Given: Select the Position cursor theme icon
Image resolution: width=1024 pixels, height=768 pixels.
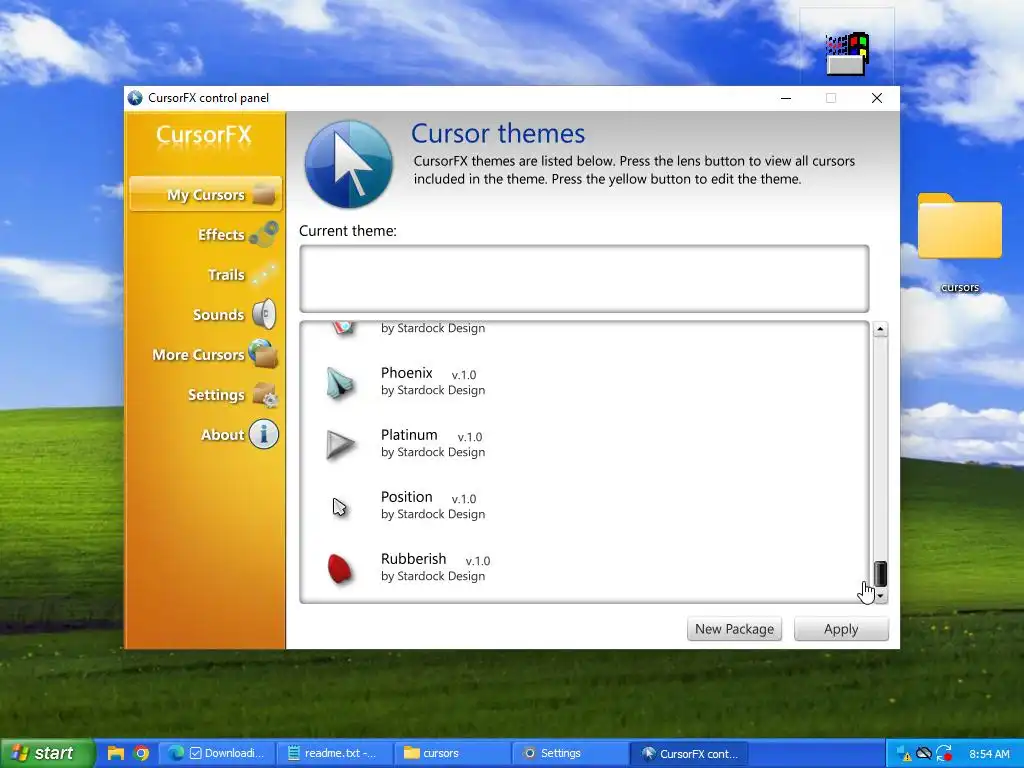Looking at the screenshot, I should 340,507.
